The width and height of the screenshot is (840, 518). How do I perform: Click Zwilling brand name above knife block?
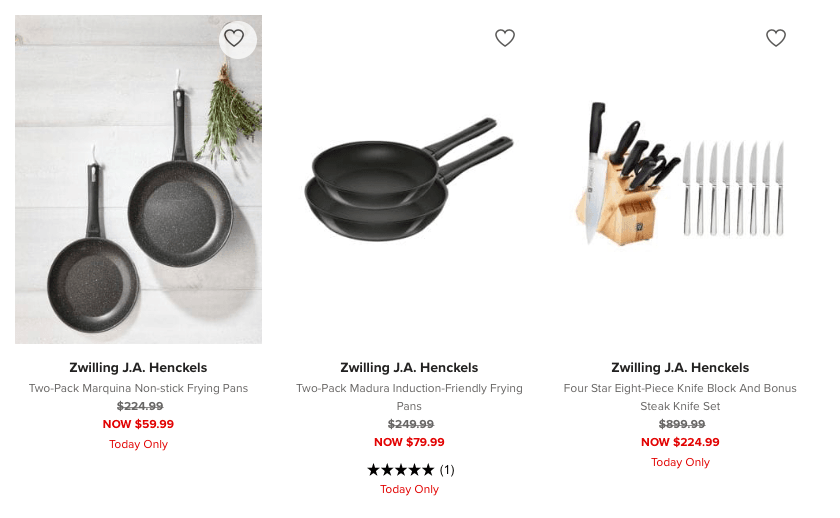click(680, 367)
